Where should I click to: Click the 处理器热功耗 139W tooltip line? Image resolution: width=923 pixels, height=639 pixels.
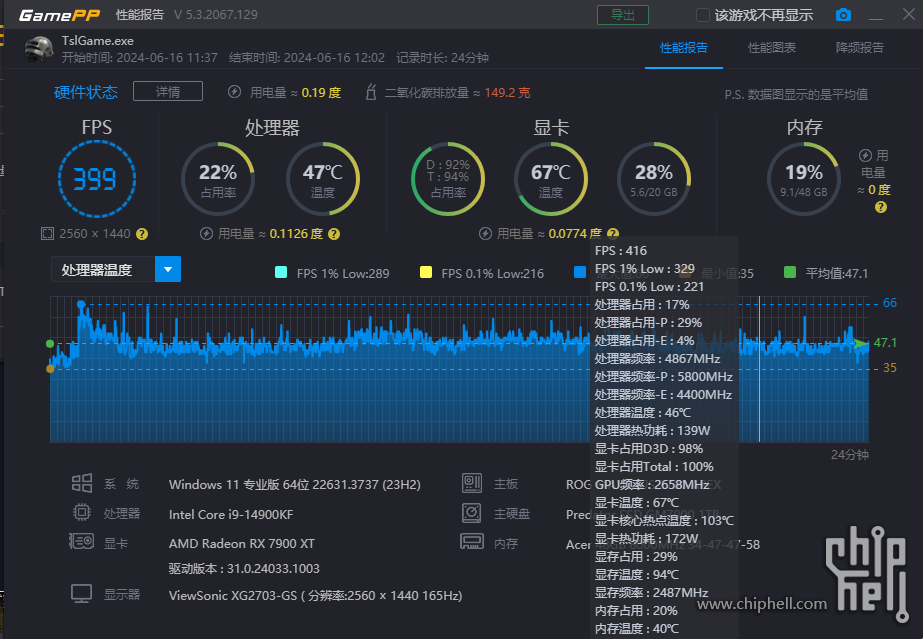pos(652,431)
